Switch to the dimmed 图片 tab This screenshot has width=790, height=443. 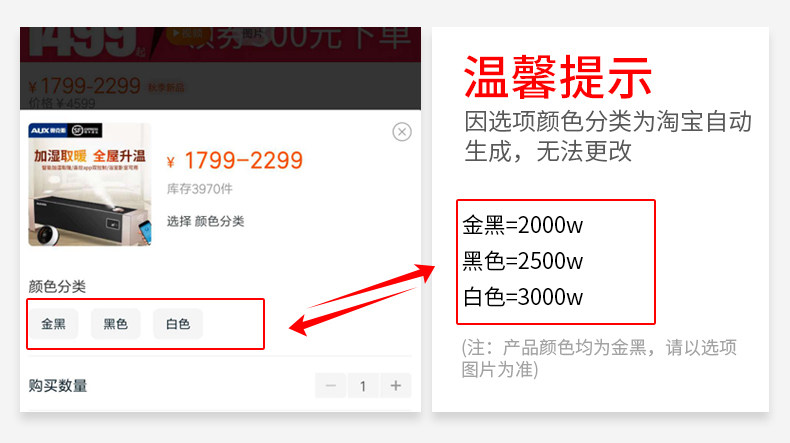[x=253, y=34]
